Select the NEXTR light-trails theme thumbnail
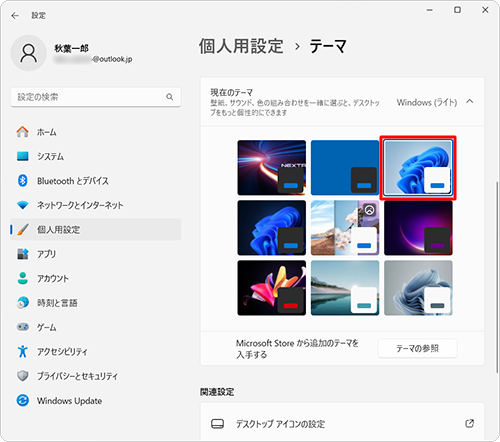Screen dimensions: 500x442 point(271,168)
